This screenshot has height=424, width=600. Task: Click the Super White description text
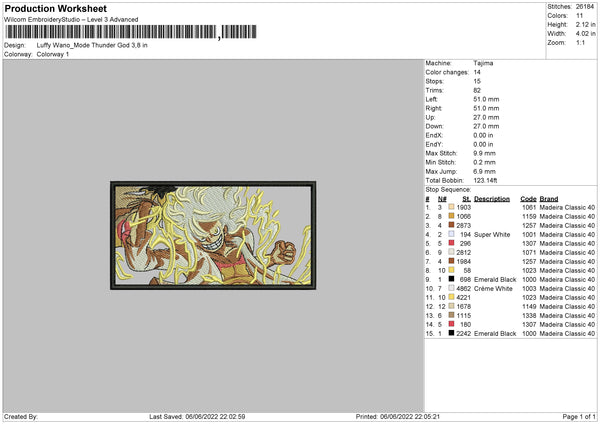click(x=492, y=235)
